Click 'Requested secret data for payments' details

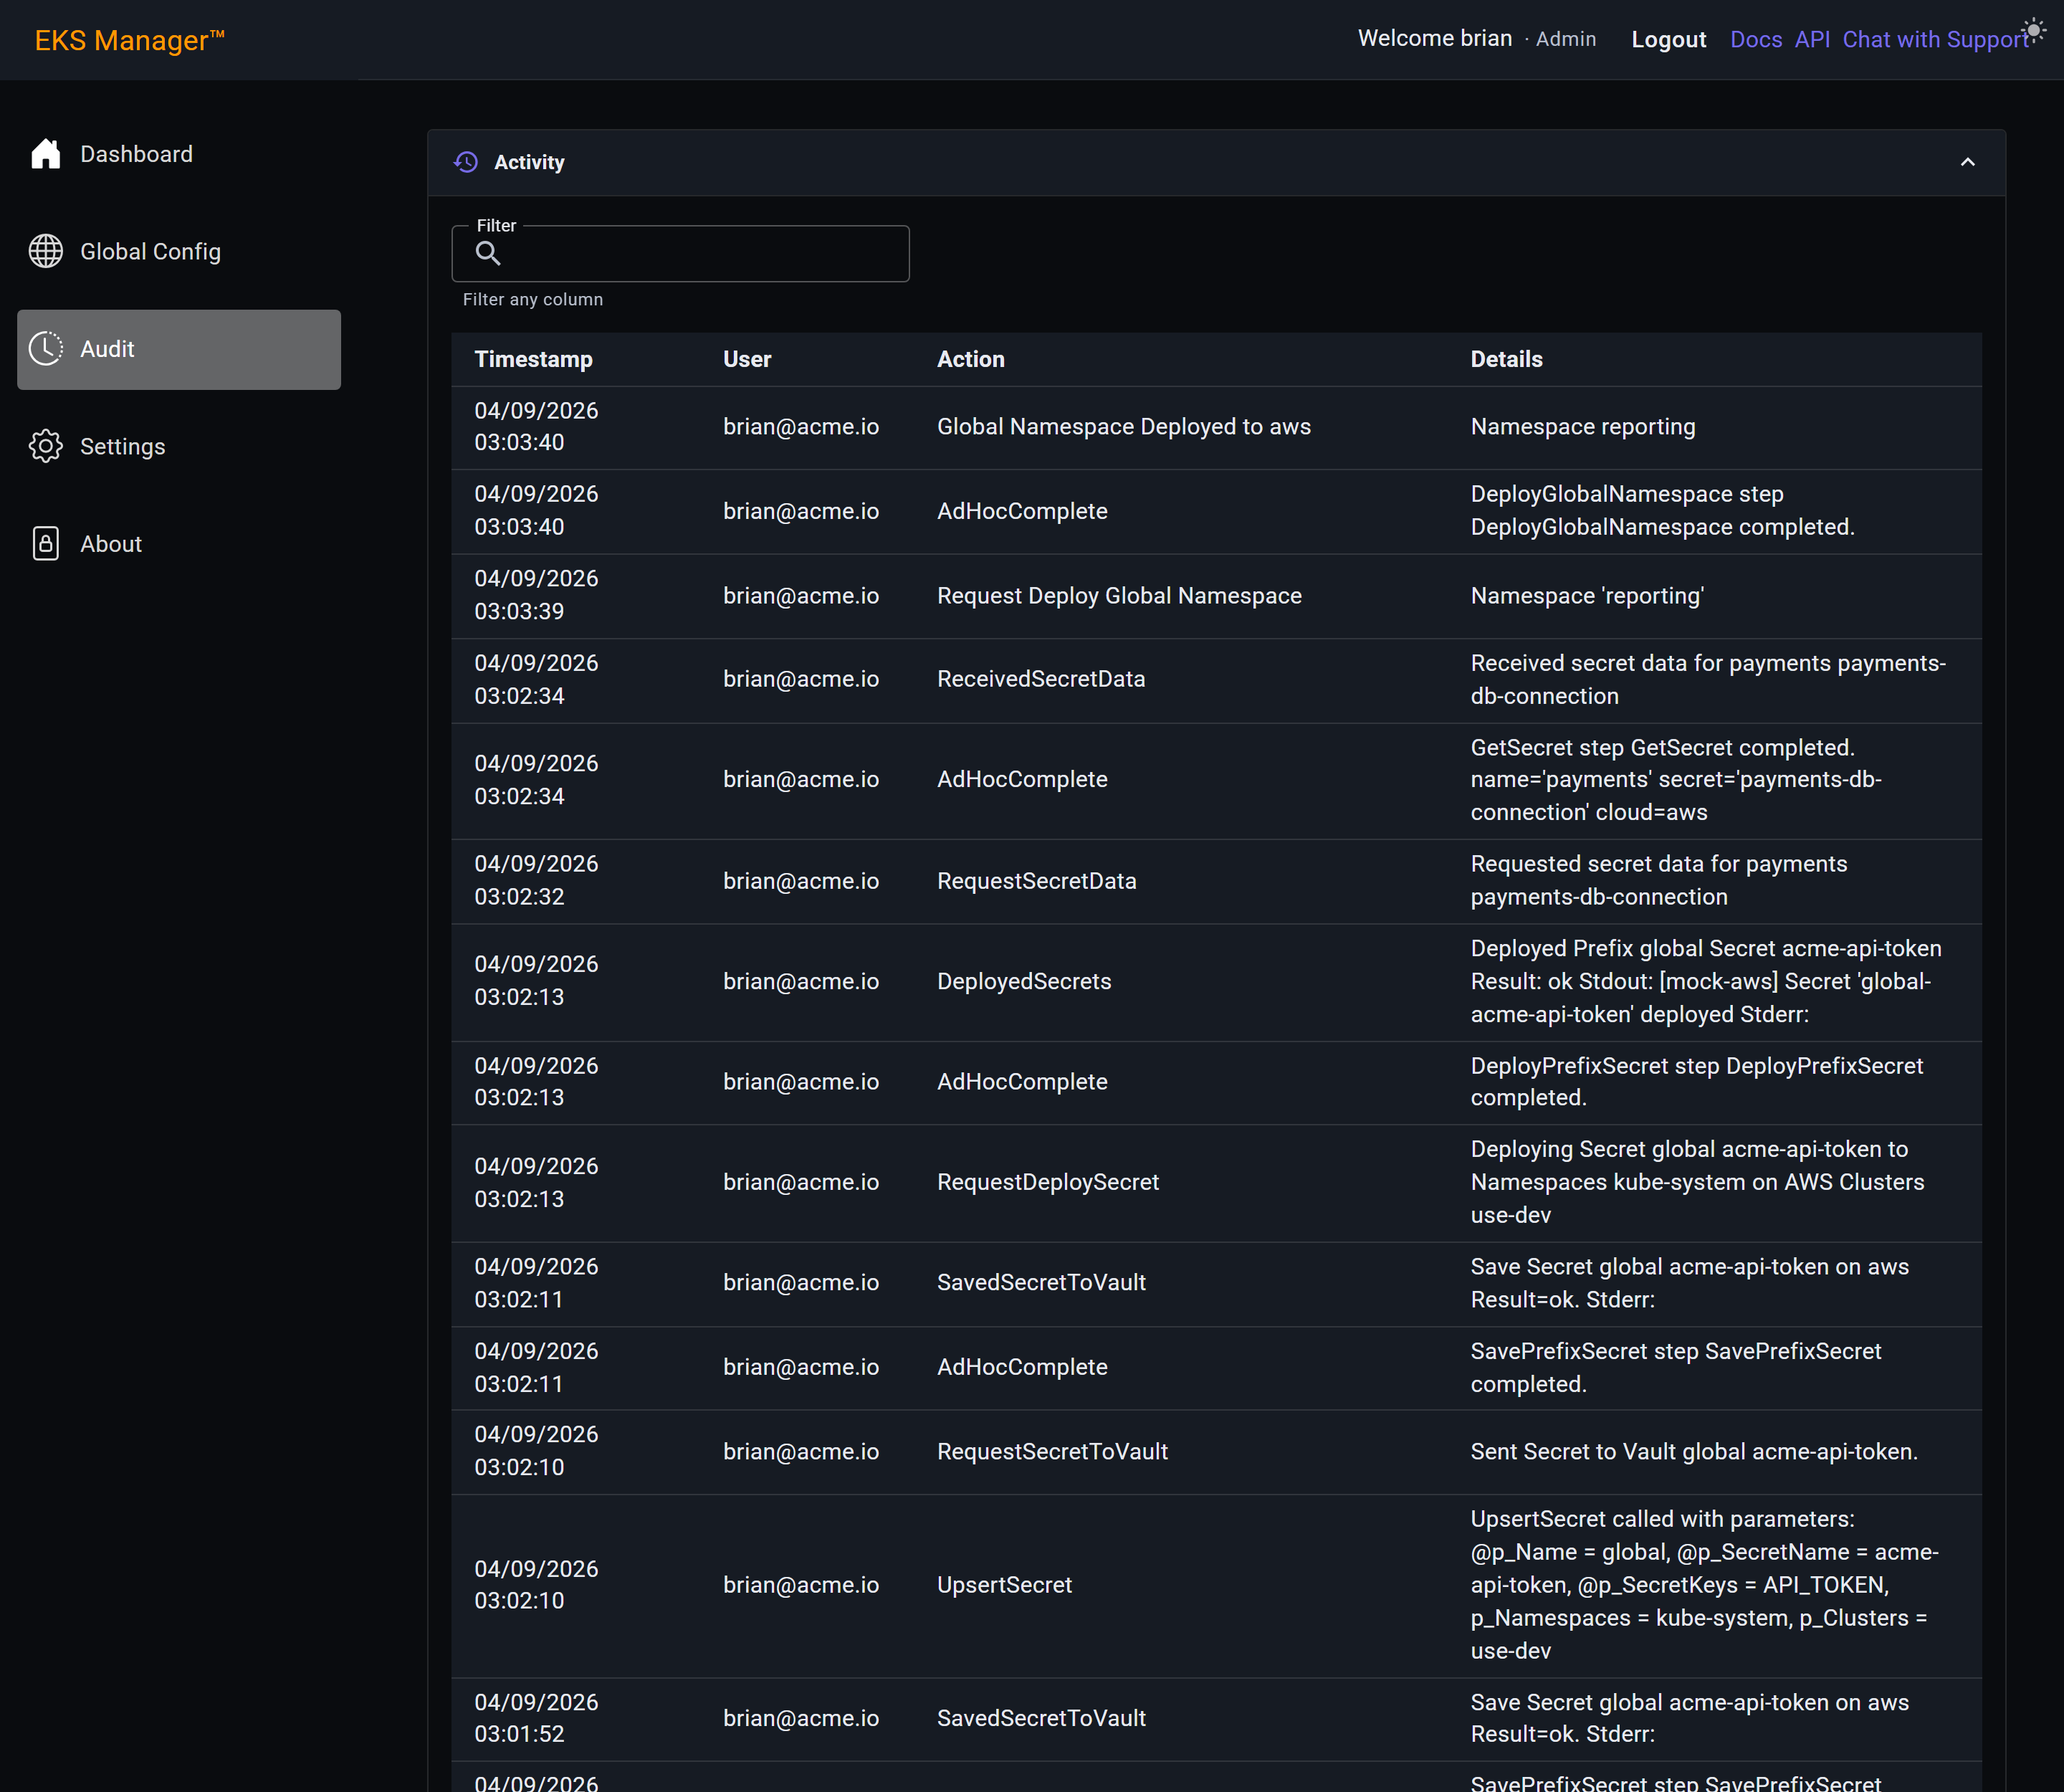click(1658, 880)
